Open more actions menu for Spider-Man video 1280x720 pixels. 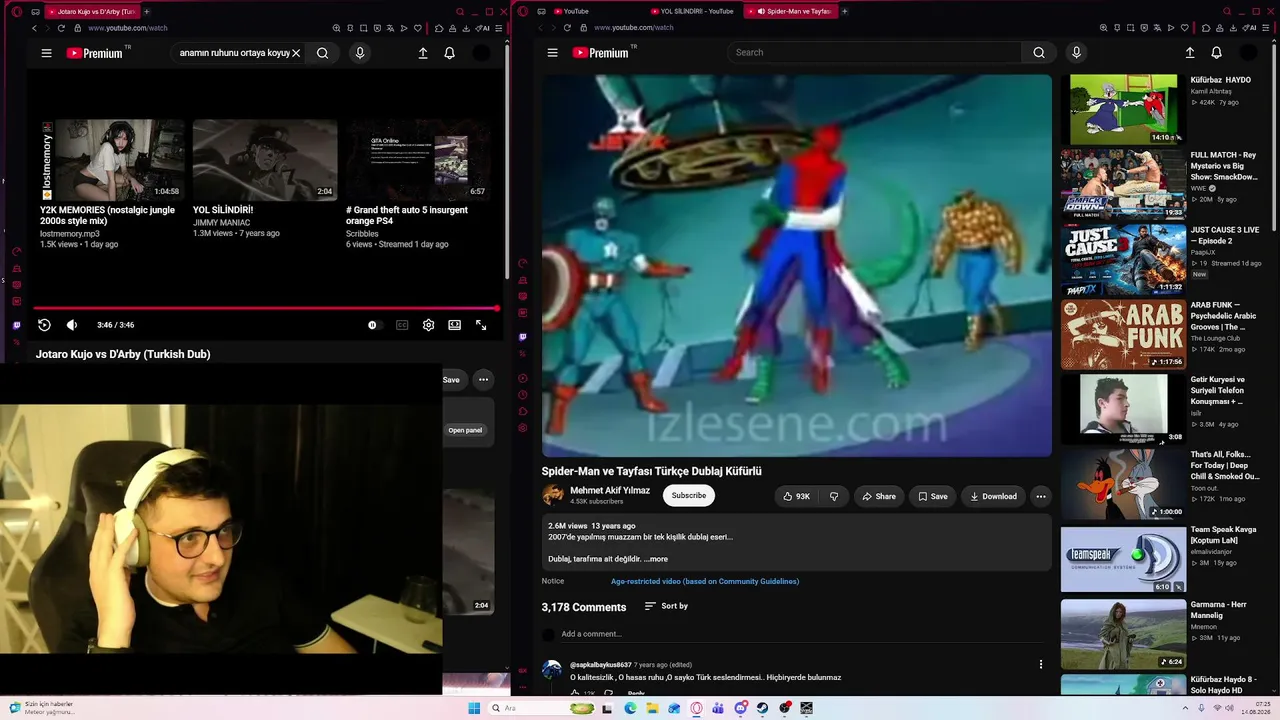pyautogui.click(x=1041, y=496)
